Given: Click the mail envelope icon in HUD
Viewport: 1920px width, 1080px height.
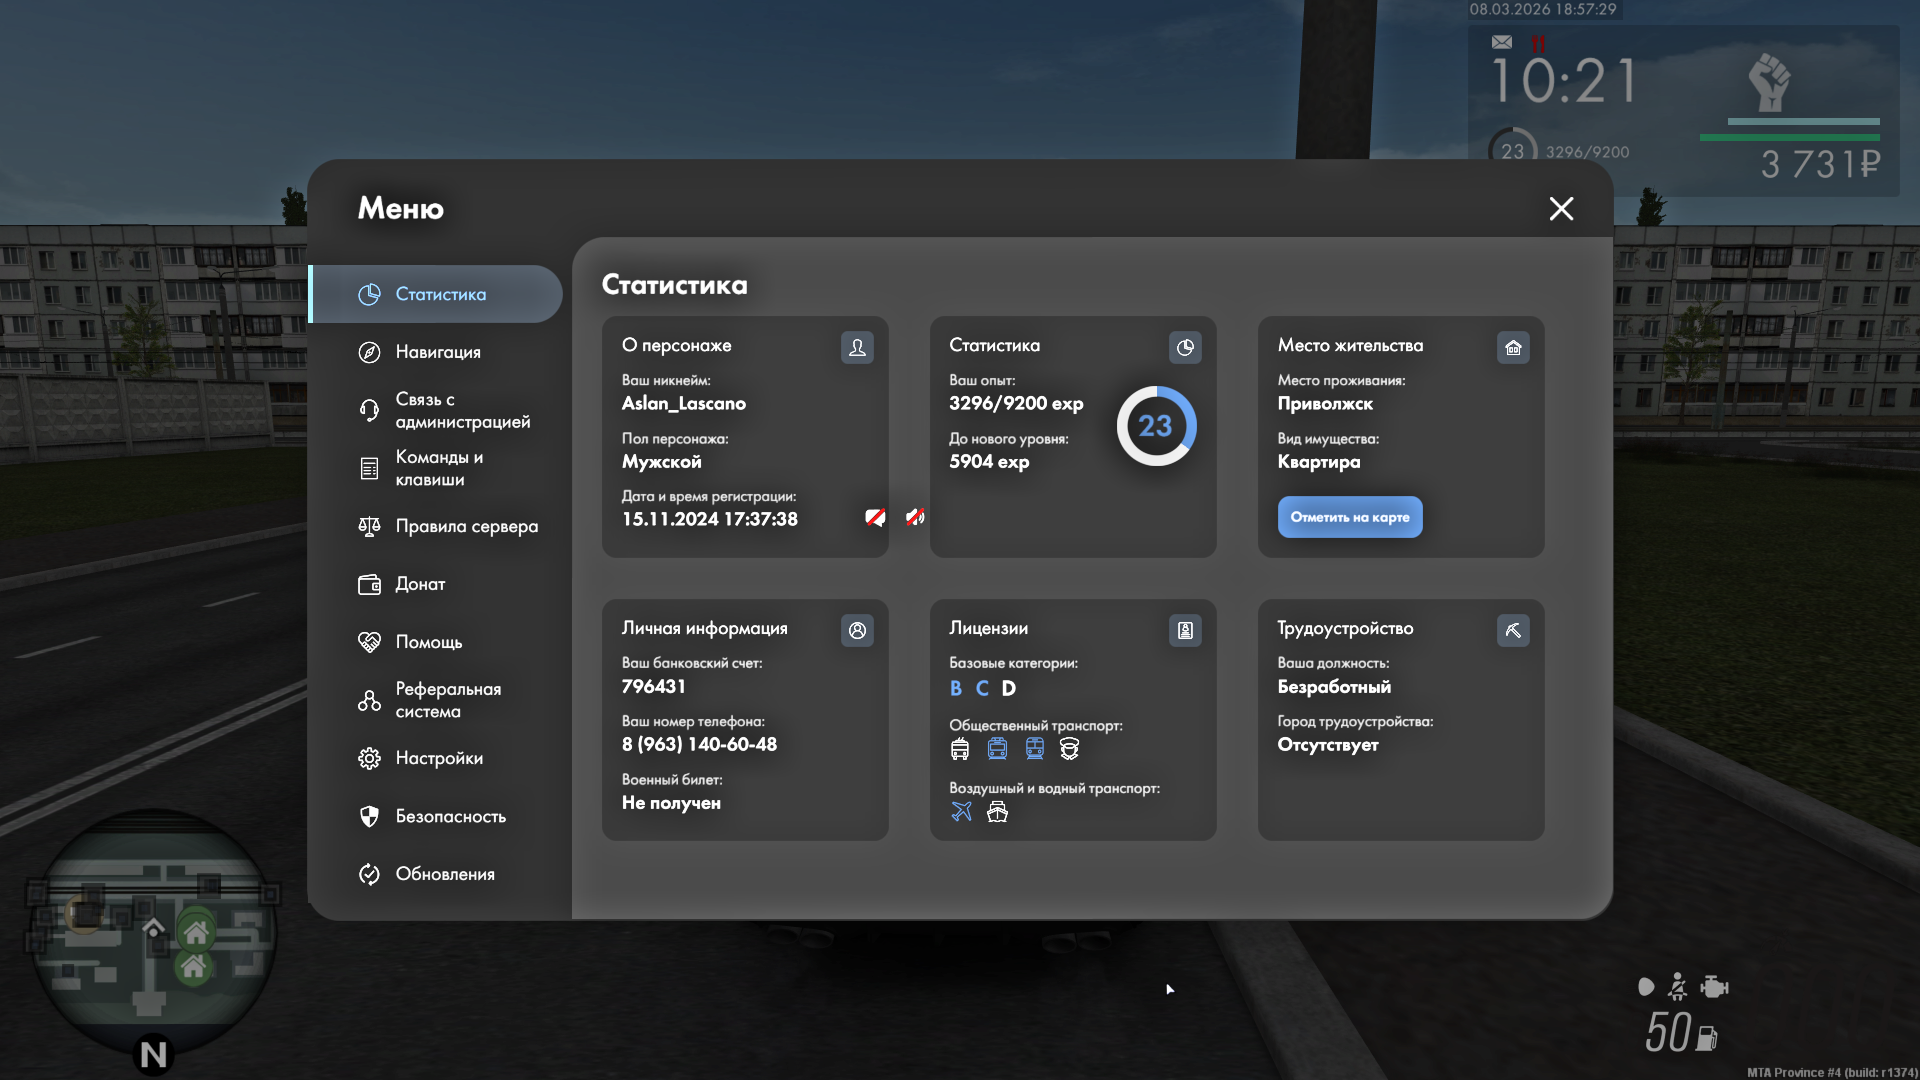Looking at the screenshot, I should click(x=1502, y=42).
